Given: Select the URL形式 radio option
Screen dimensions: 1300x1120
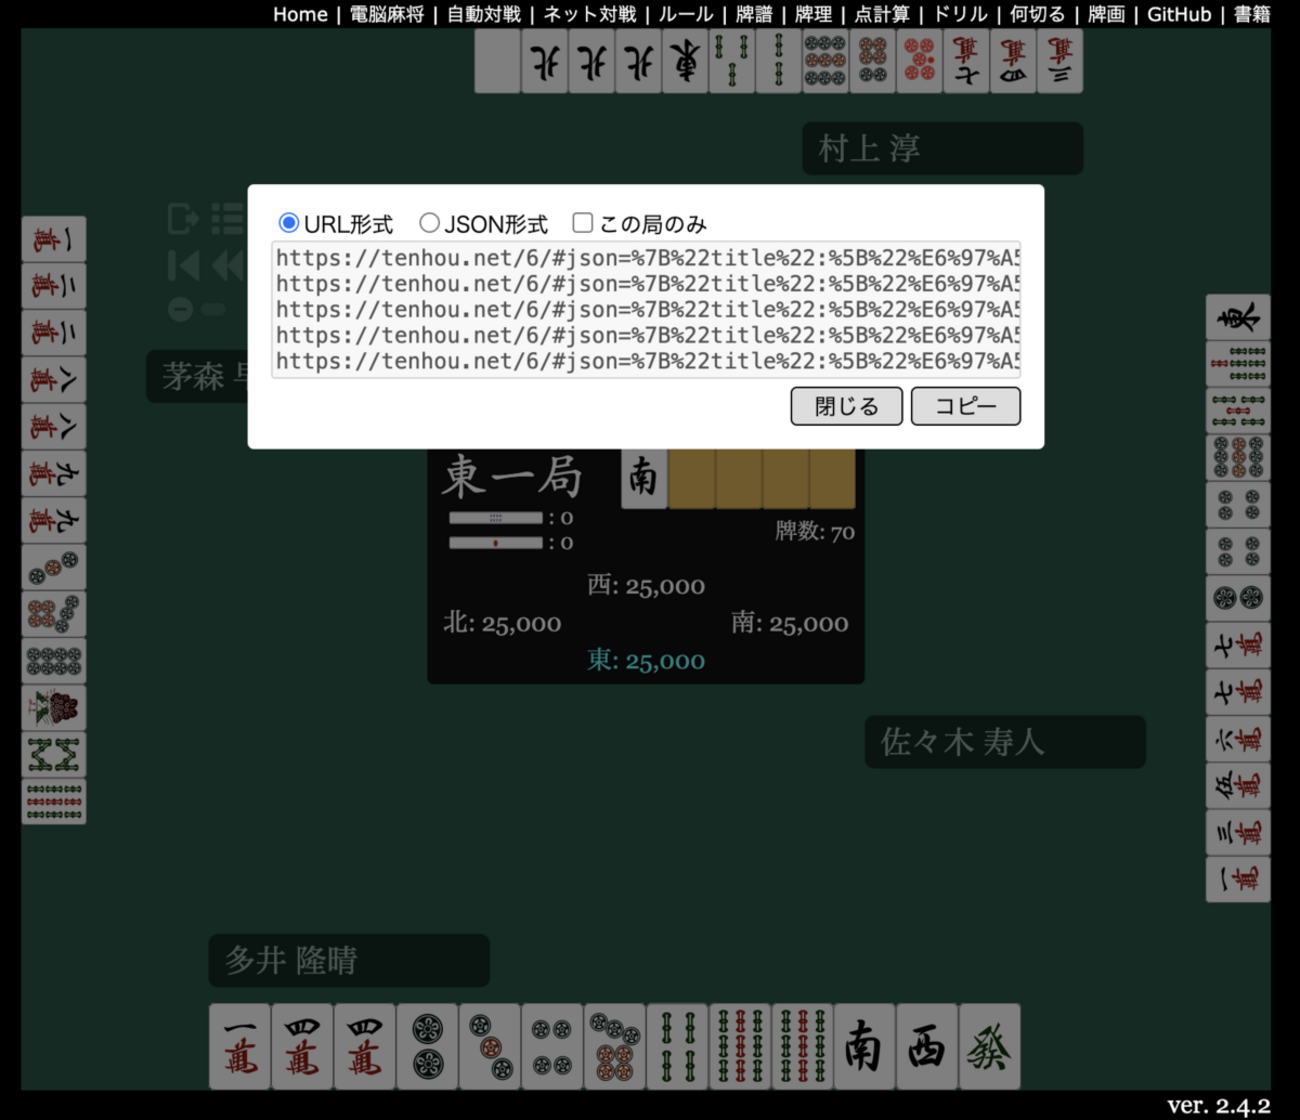Looking at the screenshot, I should click(x=289, y=222).
